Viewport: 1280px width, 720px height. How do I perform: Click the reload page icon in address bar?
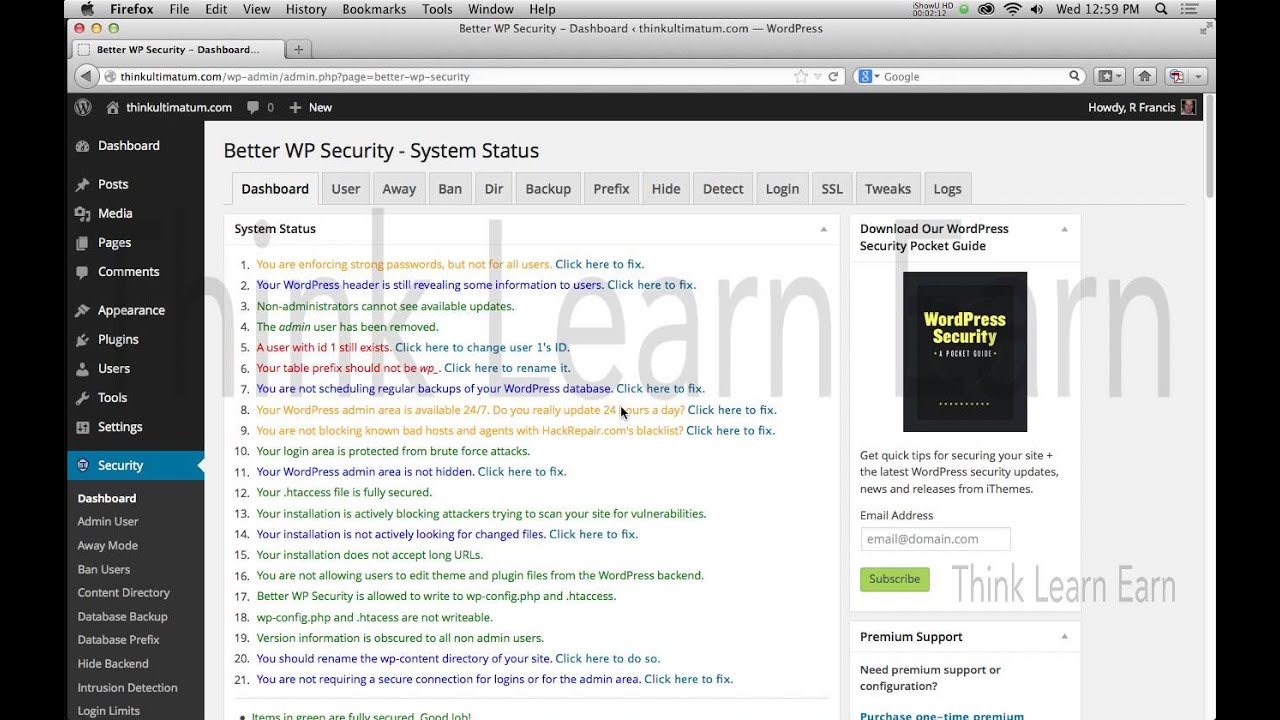click(833, 76)
